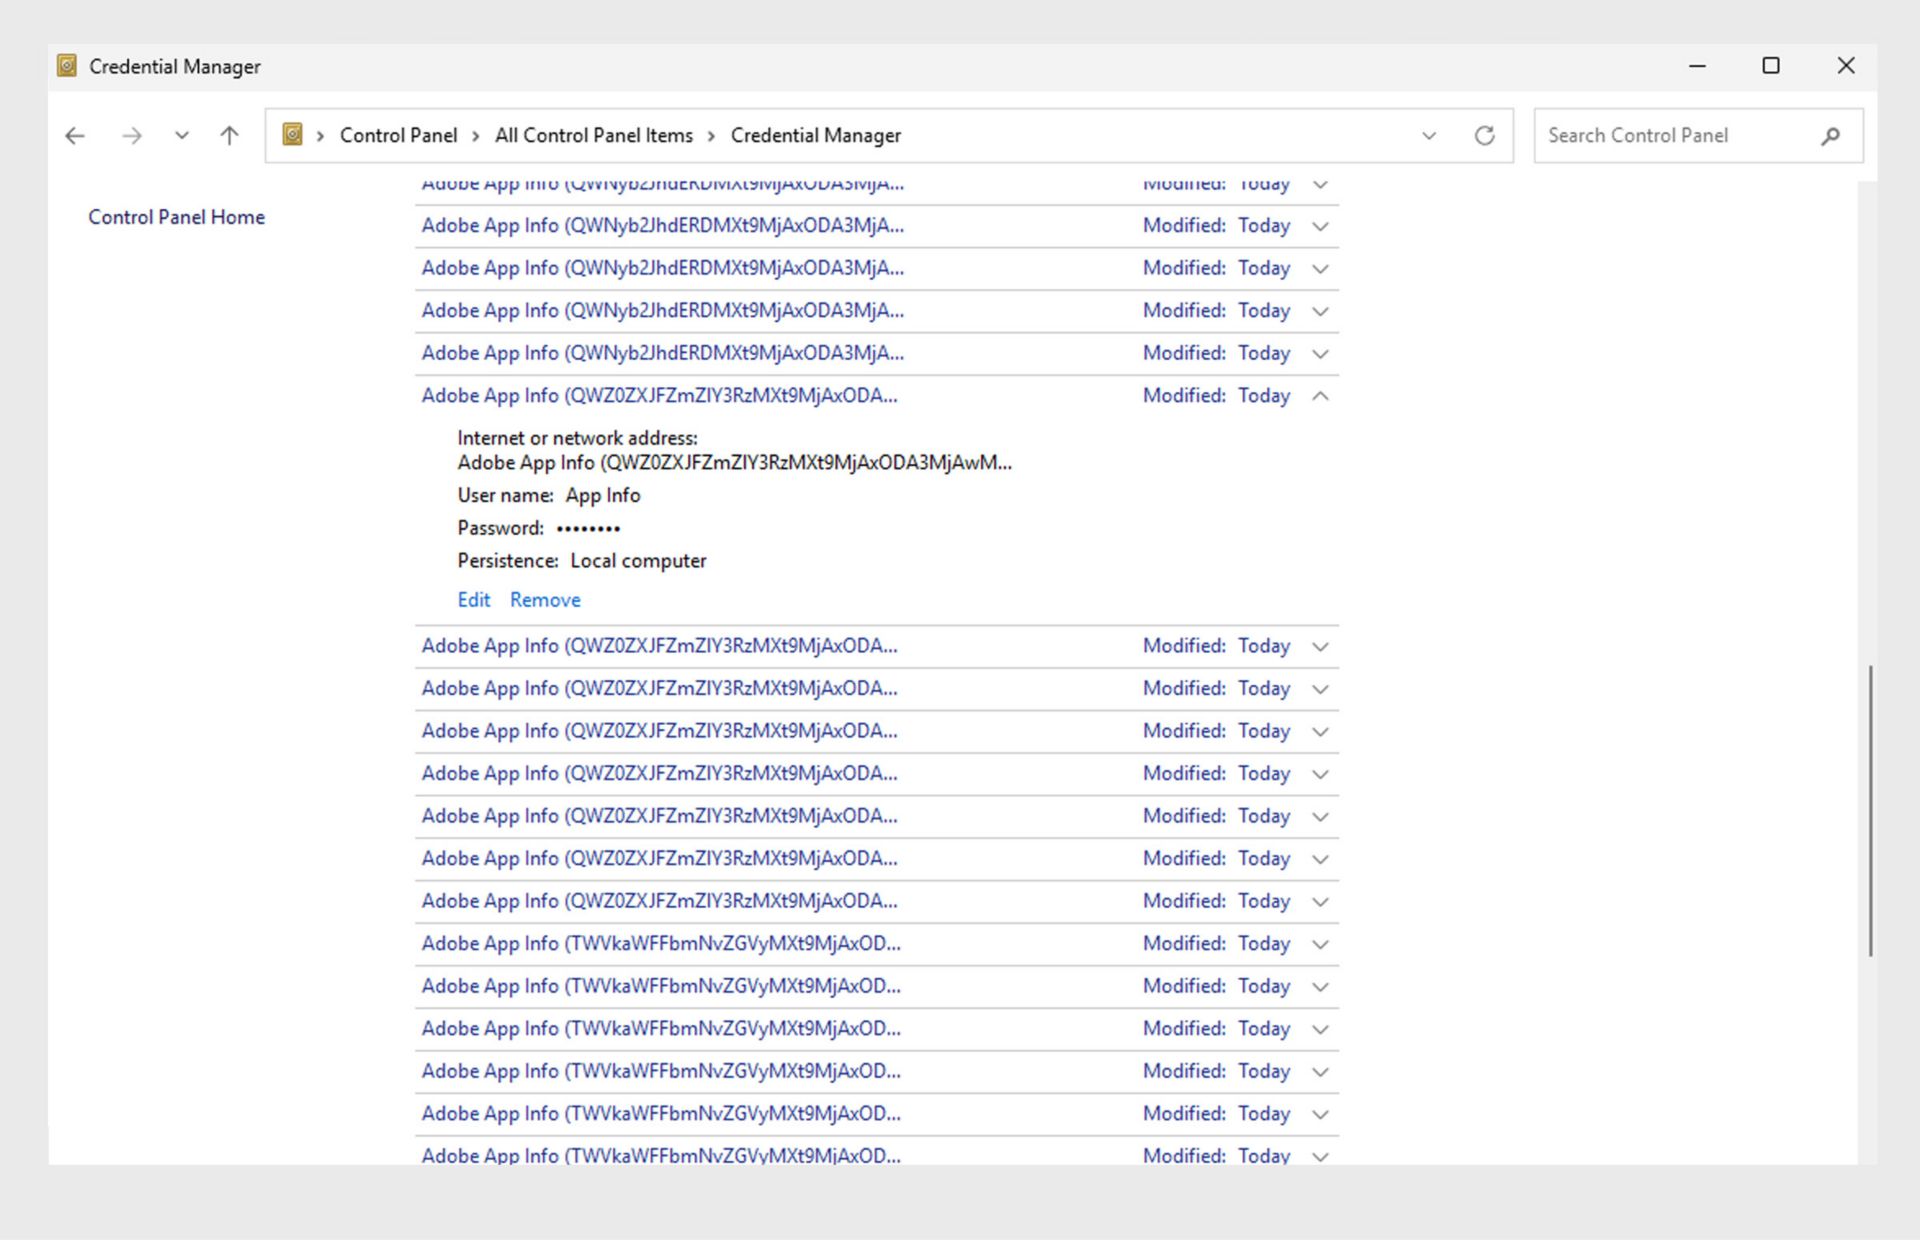Open the recent locations dropdown arrow
Image resolution: width=1920 pixels, height=1240 pixels.
[x=181, y=136]
